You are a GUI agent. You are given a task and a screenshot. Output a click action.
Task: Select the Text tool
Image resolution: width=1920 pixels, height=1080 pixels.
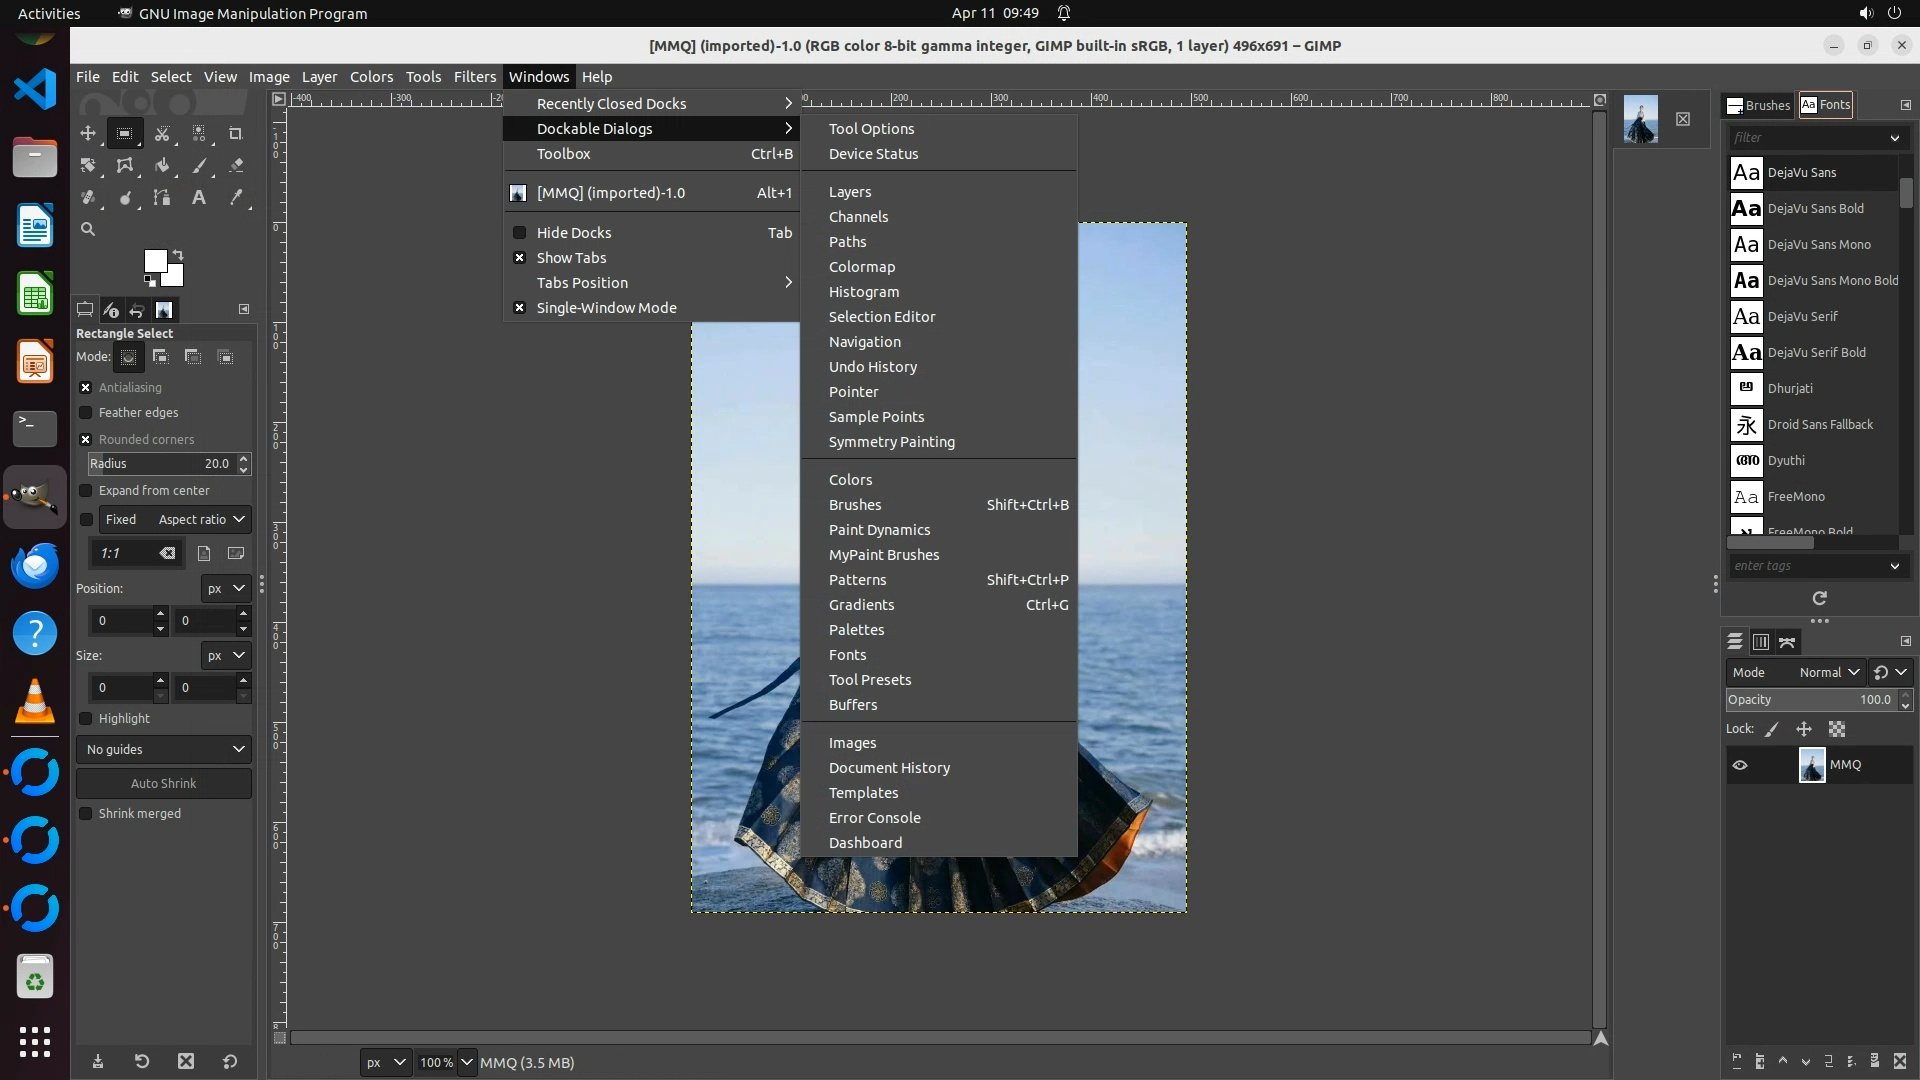pos(199,198)
